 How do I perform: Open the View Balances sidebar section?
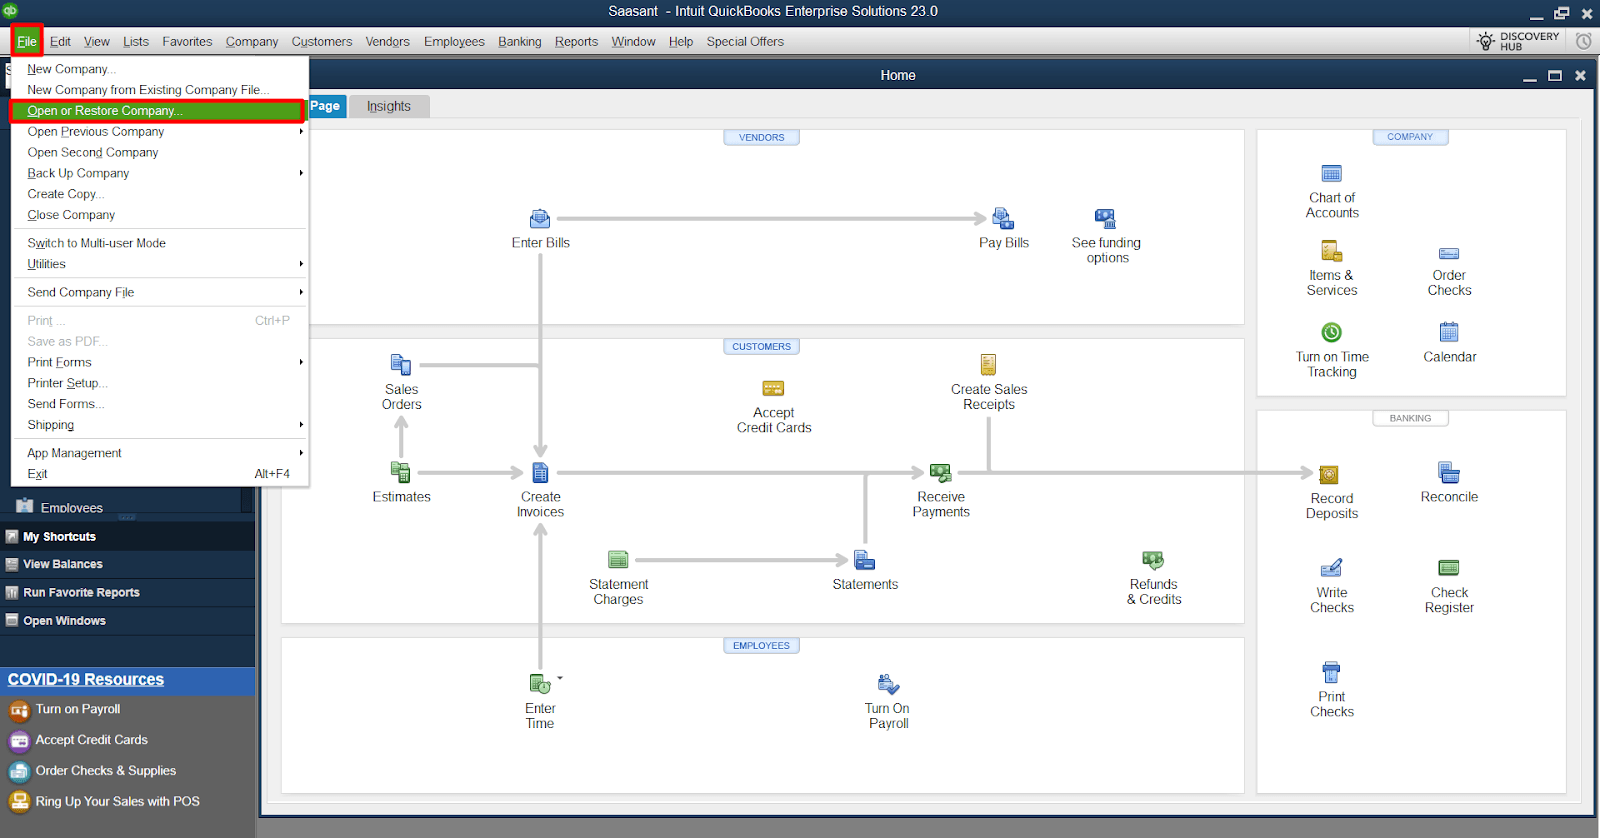(127, 564)
